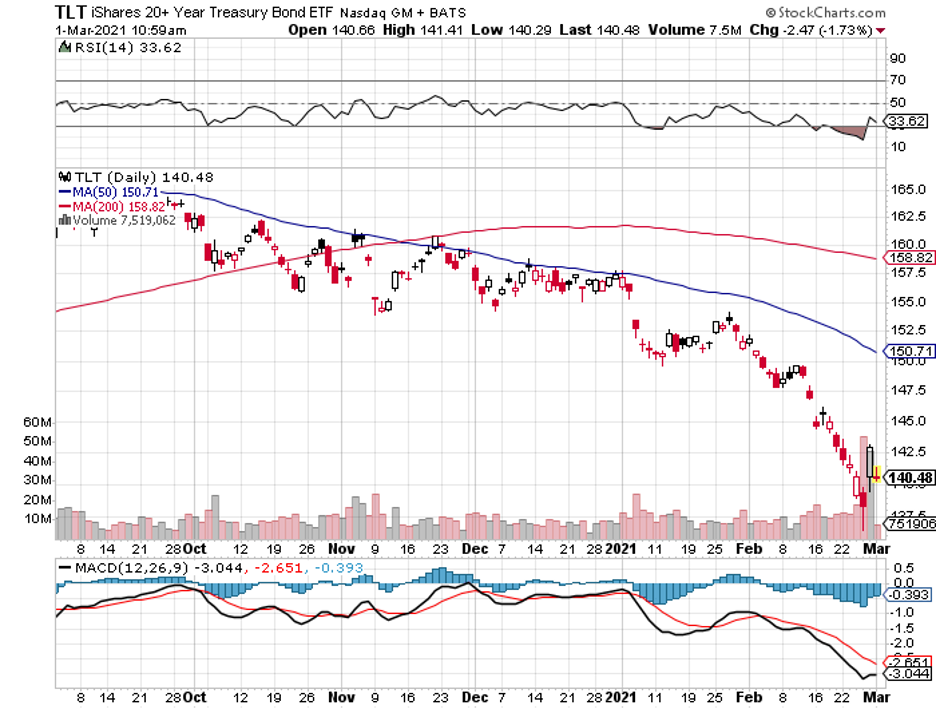Click the 140.48 last price tag
Viewport: 936px width, 708px height.
click(x=907, y=477)
